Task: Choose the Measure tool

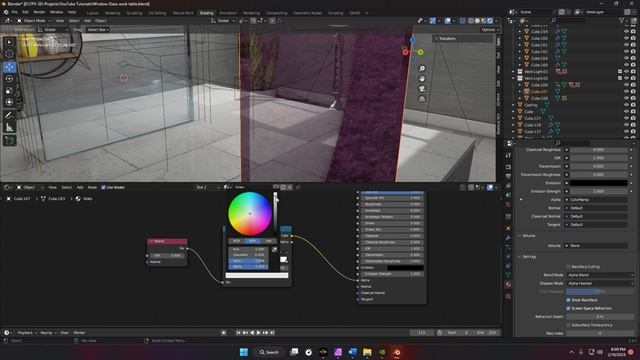Action: 9,128
